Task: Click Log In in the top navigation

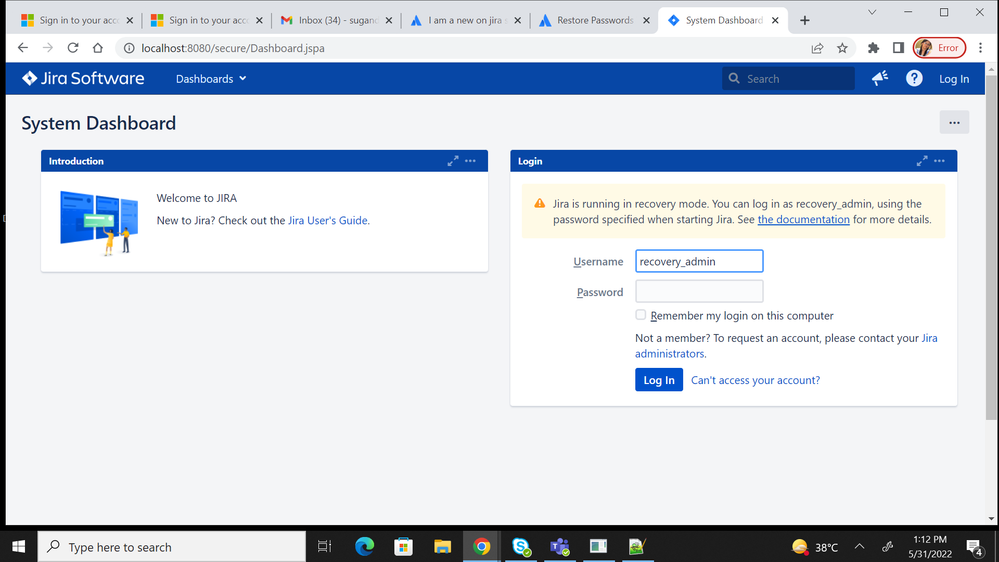Action: [954, 79]
